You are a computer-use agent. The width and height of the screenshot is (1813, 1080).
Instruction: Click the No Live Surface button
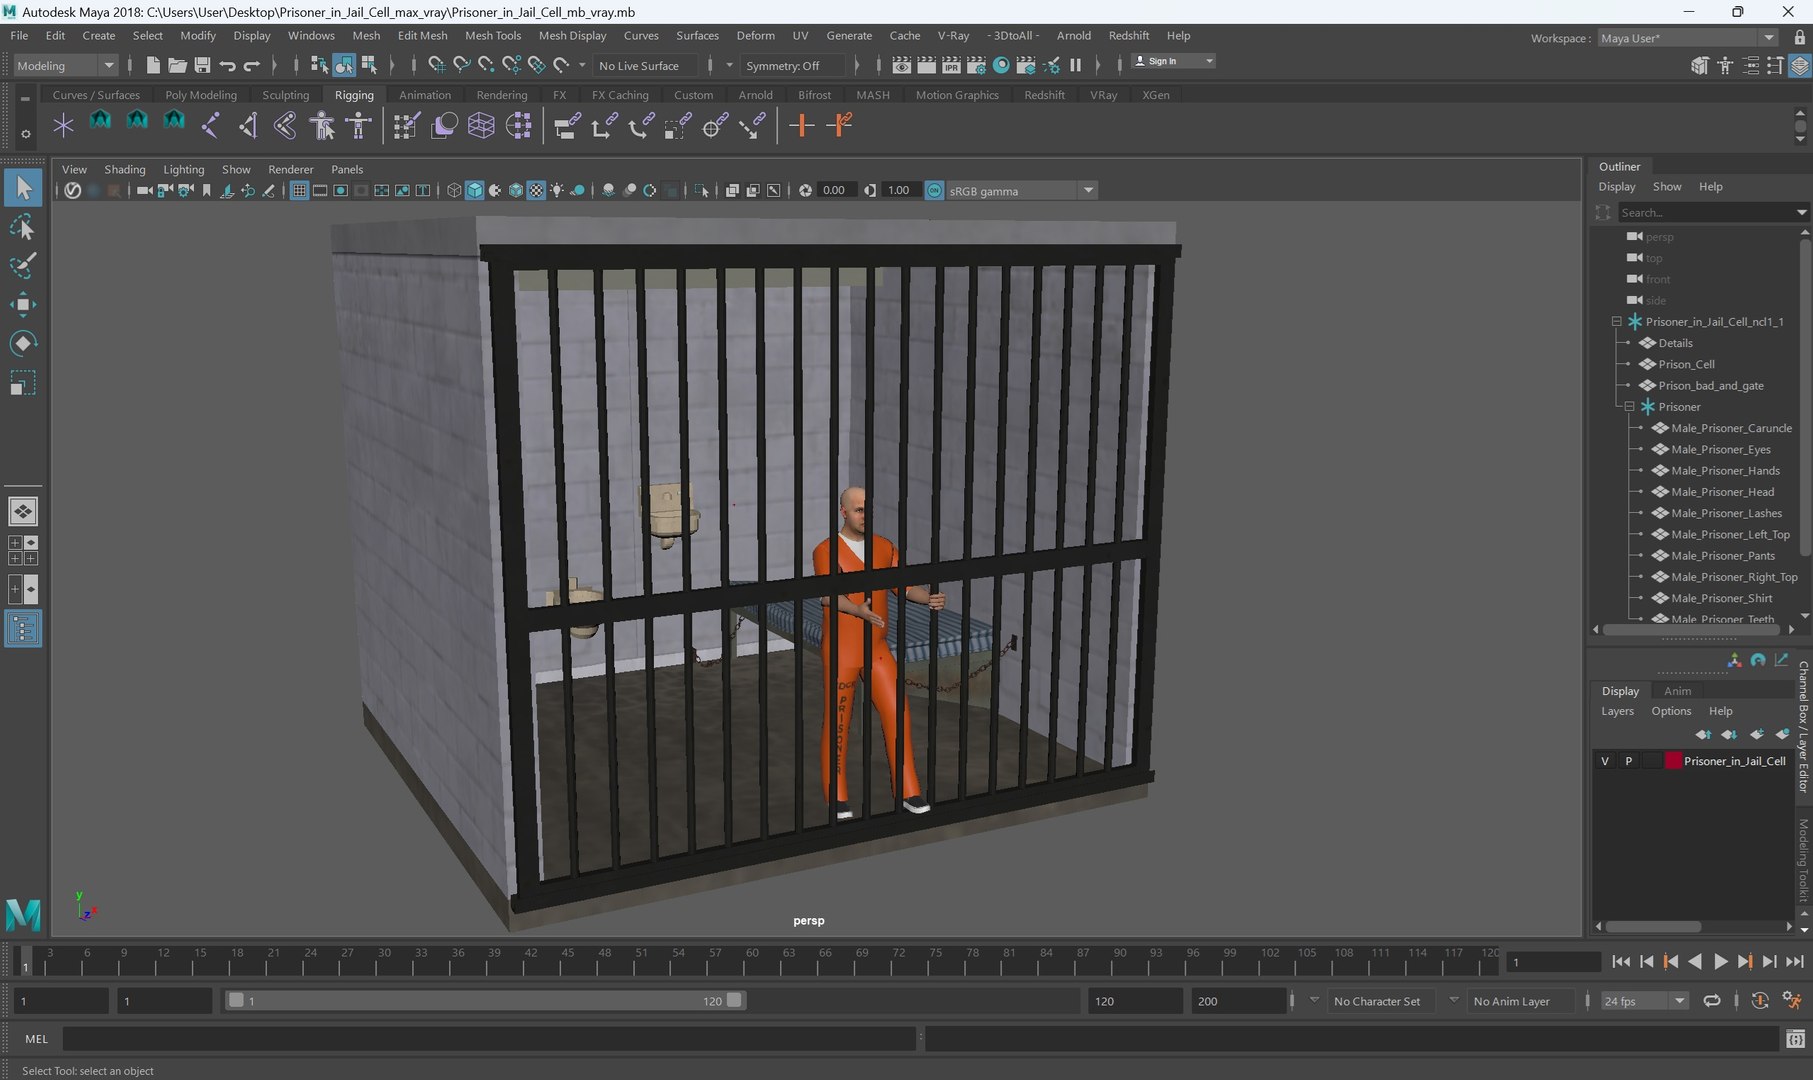tap(639, 66)
